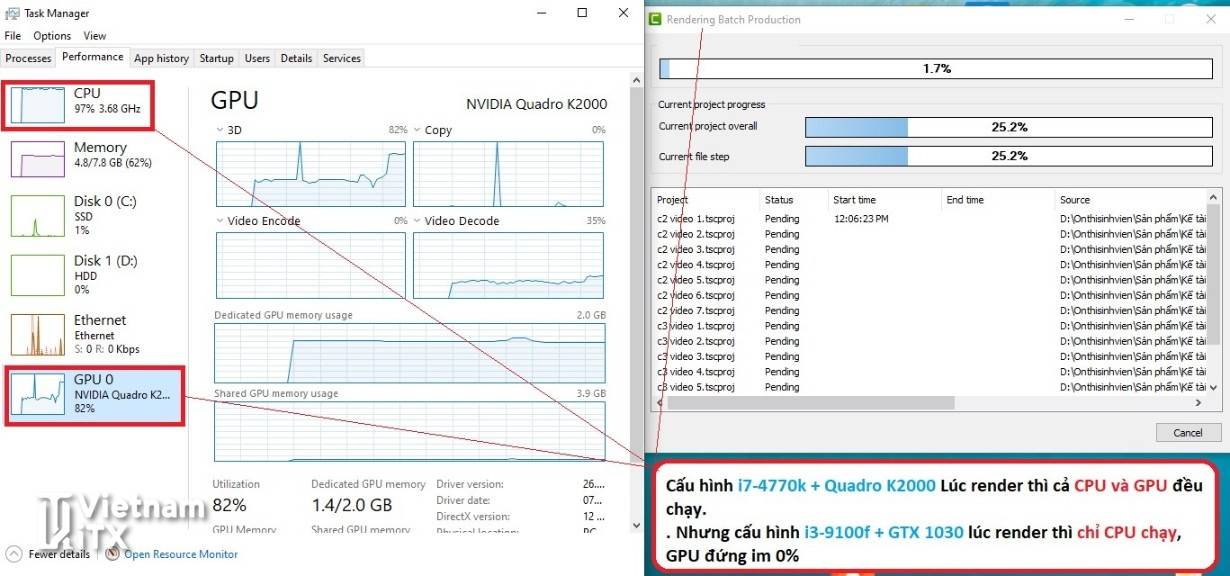Expand the 3D graph engine dropdown
Image resolution: width=1230 pixels, height=576 pixels.
[x=221, y=130]
